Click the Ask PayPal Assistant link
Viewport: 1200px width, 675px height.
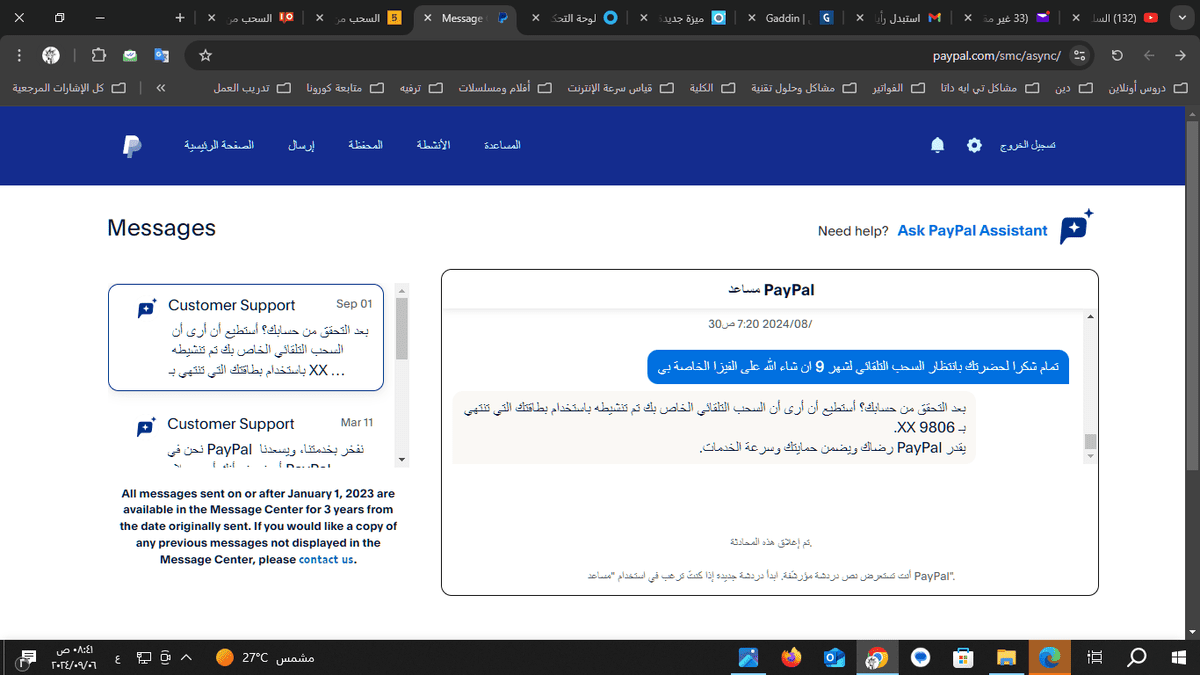coord(971,230)
